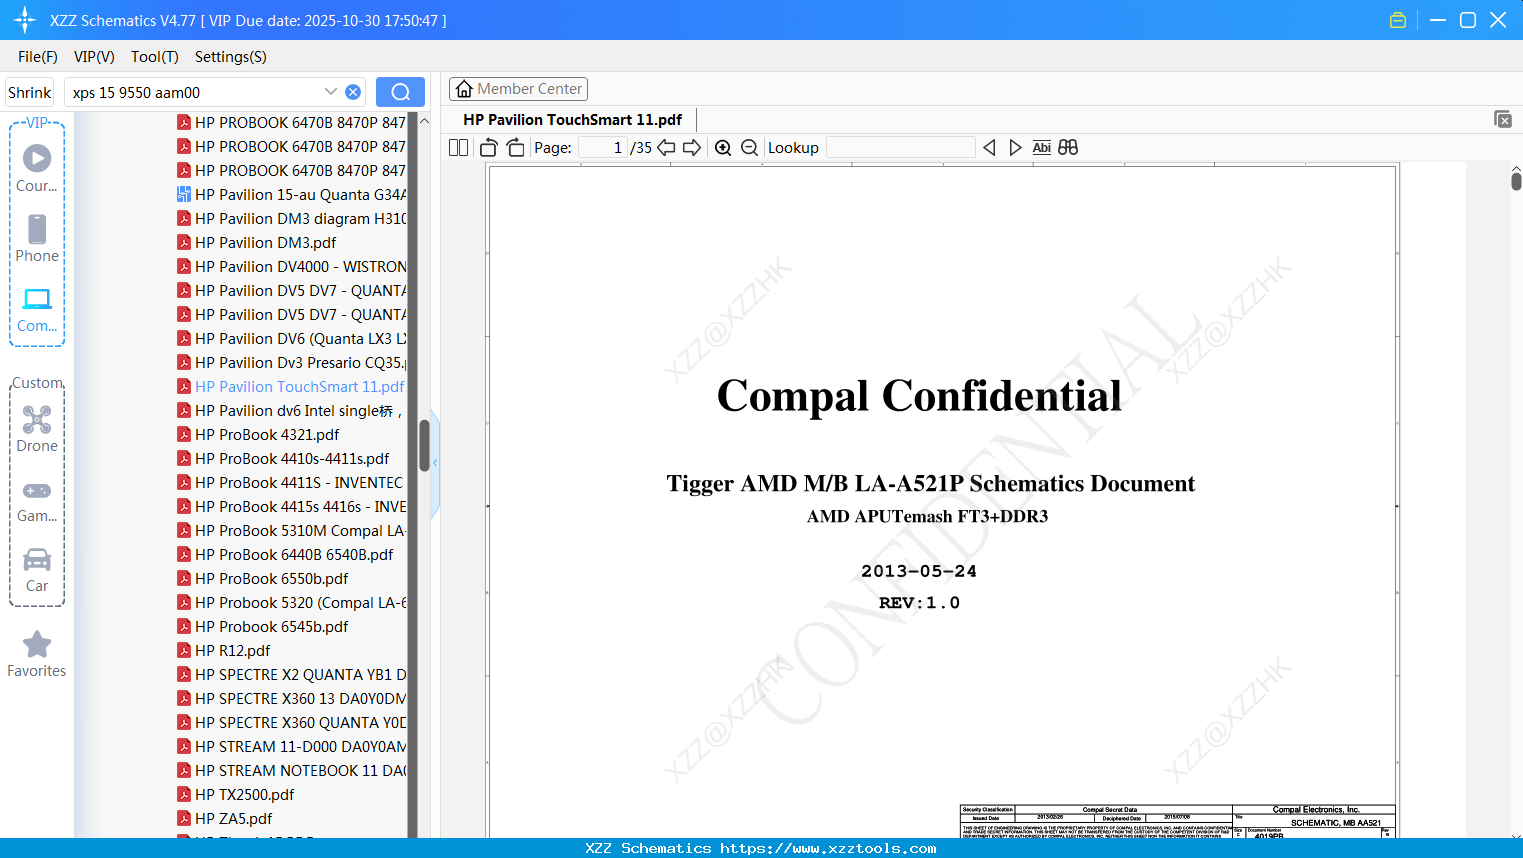Screen dimensions: 1523x858
Task: Zoom out of the schematic
Action: click(x=750, y=148)
